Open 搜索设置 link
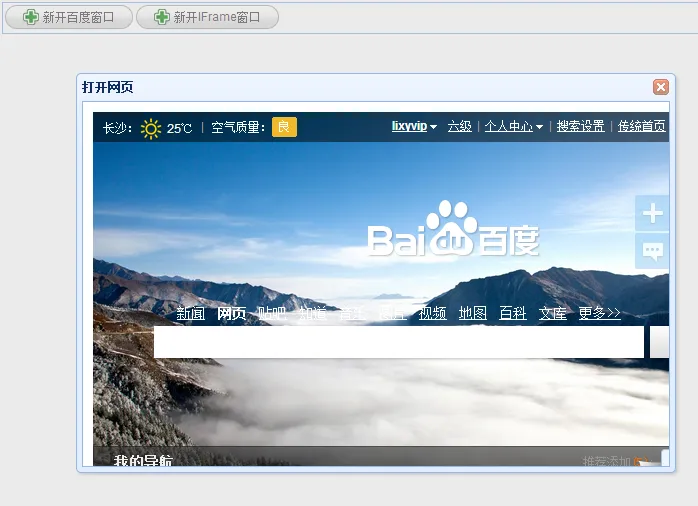This screenshot has height=506, width=698. pyautogui.click(x=580, y=126)
